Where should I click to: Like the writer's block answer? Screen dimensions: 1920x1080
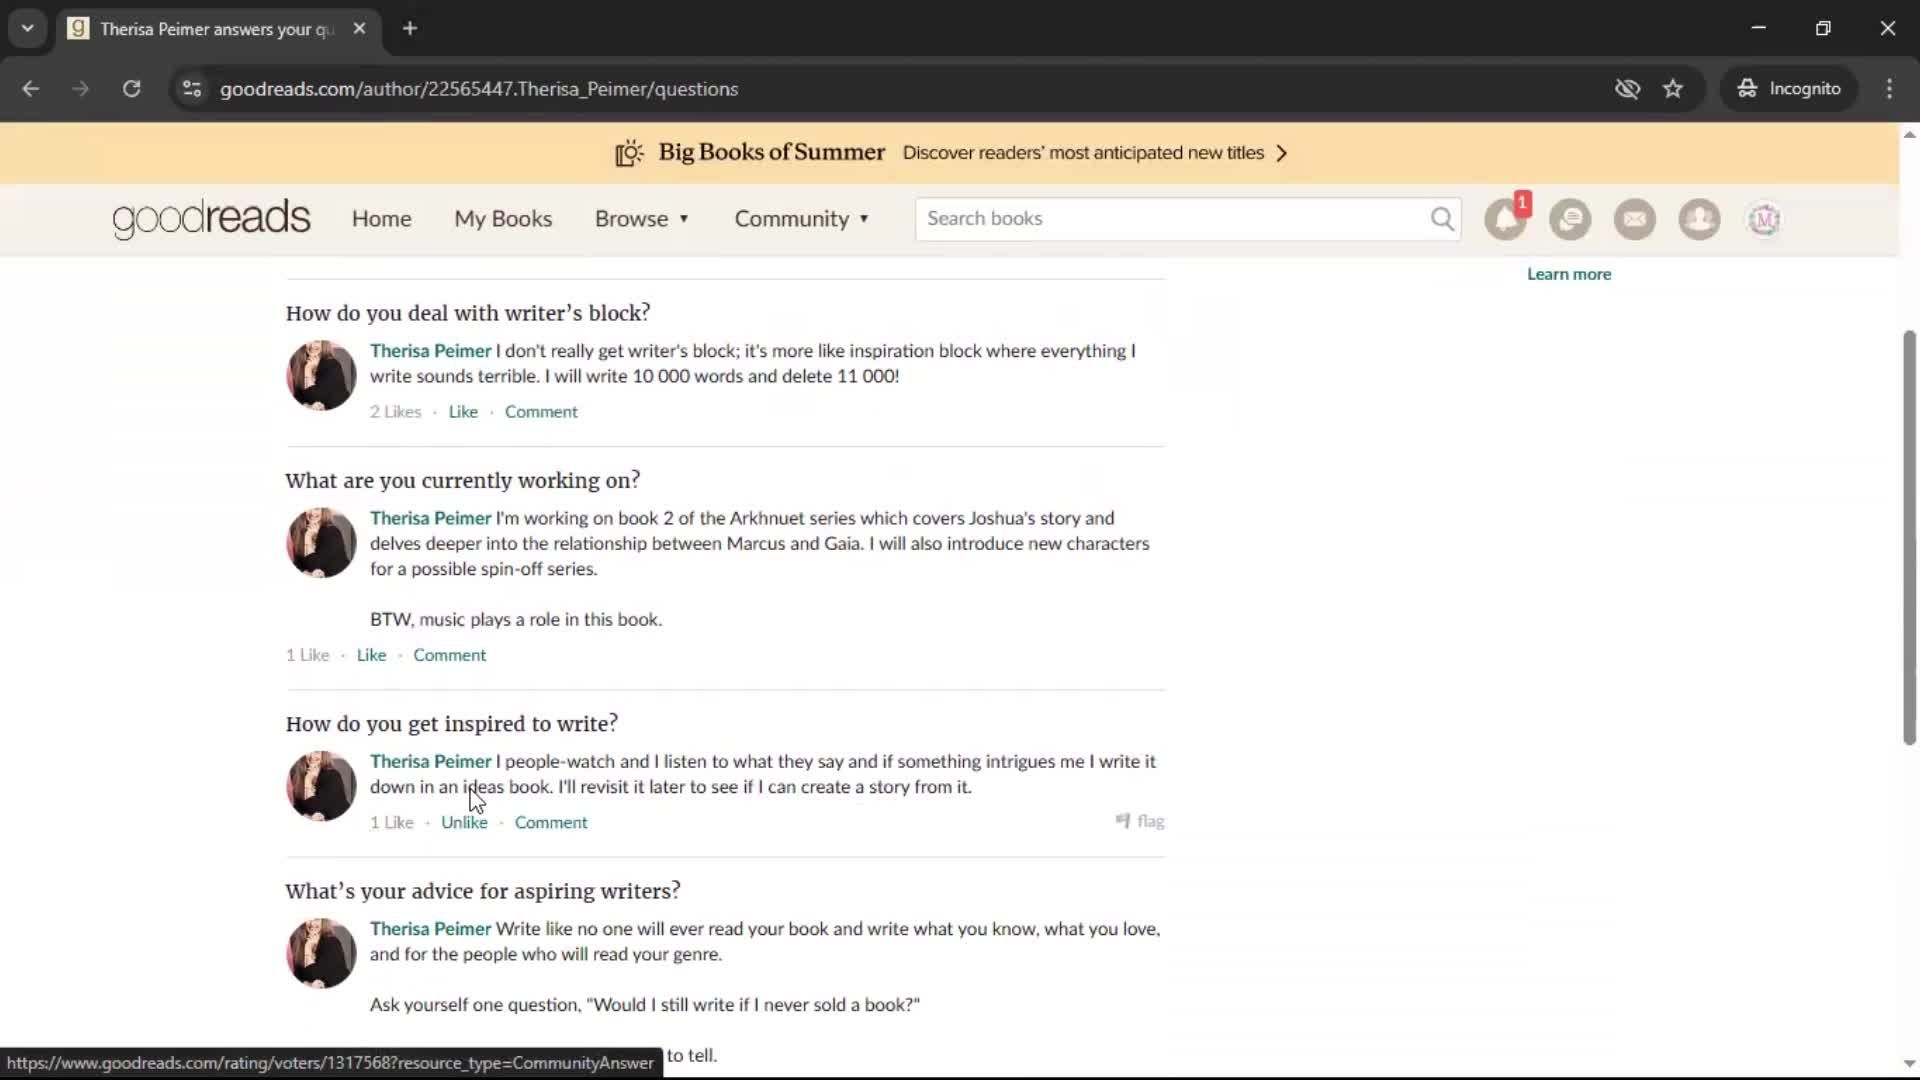pos(463,412)
